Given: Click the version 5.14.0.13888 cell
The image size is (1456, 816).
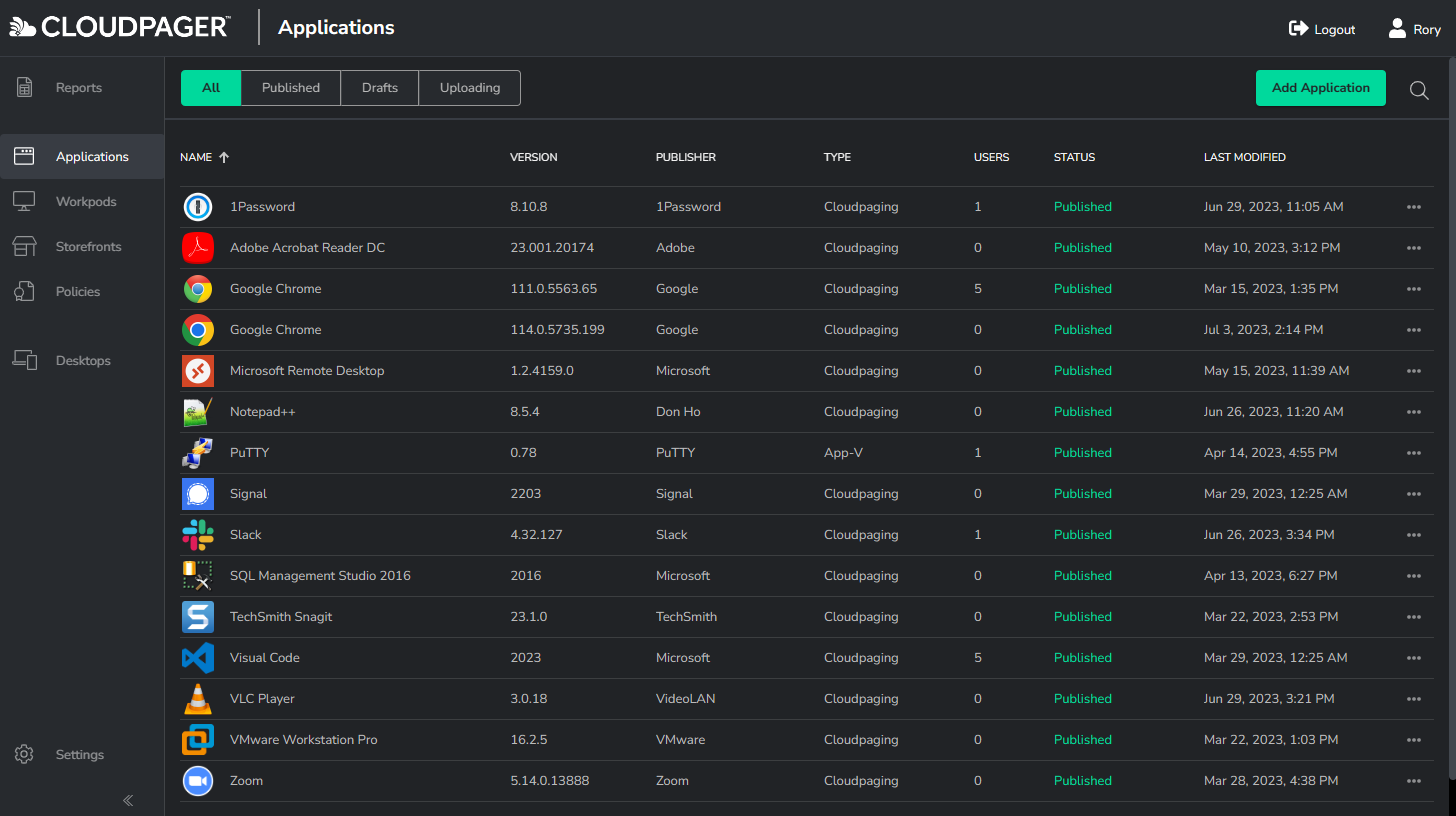Looking at the screenshot, I should [x=550, y=781].
